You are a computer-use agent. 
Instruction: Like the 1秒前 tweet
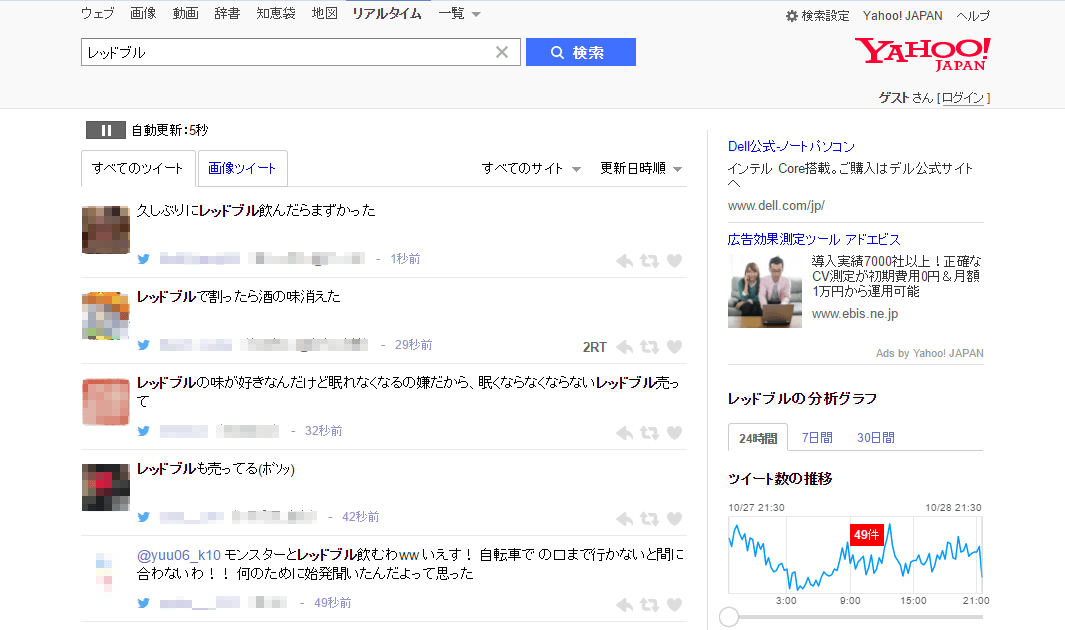(x=674, y=261)
